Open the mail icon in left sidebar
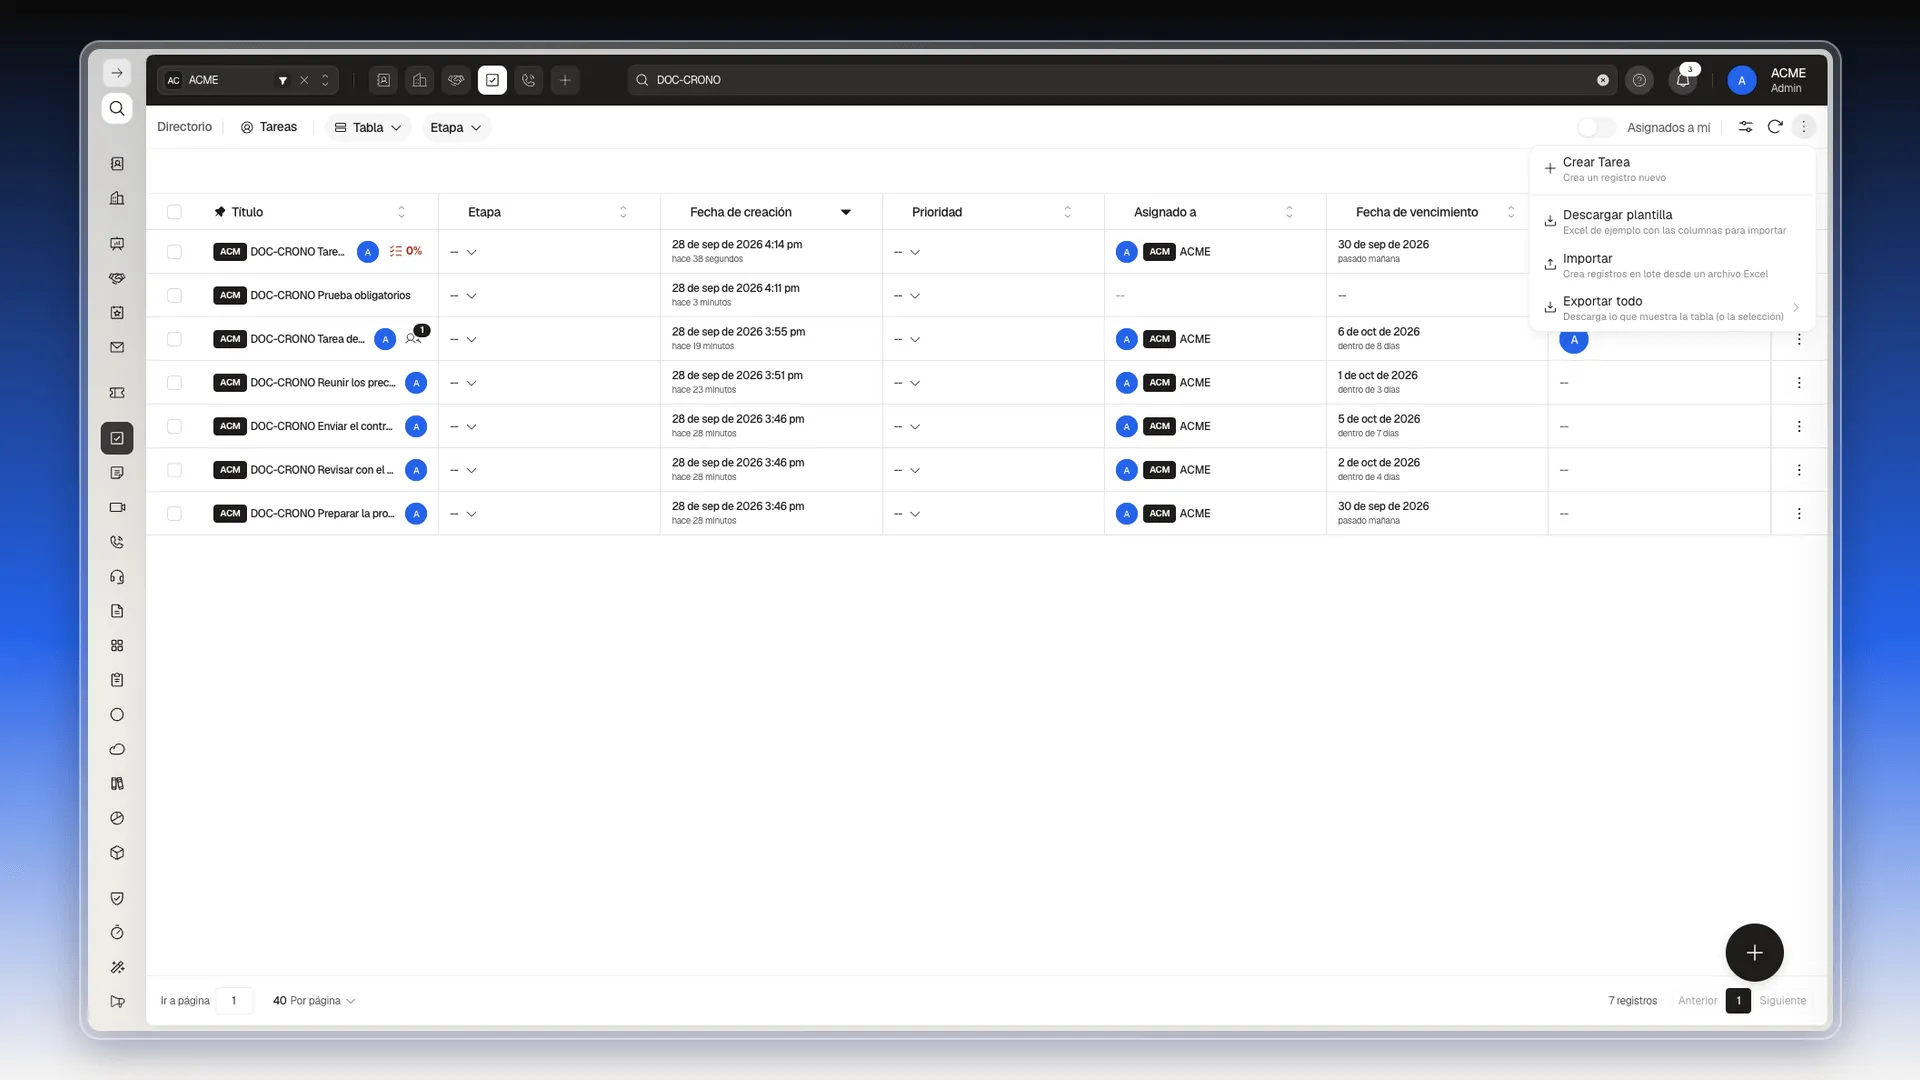This screenshot has width=1920, height=1080. coord(117,347)
